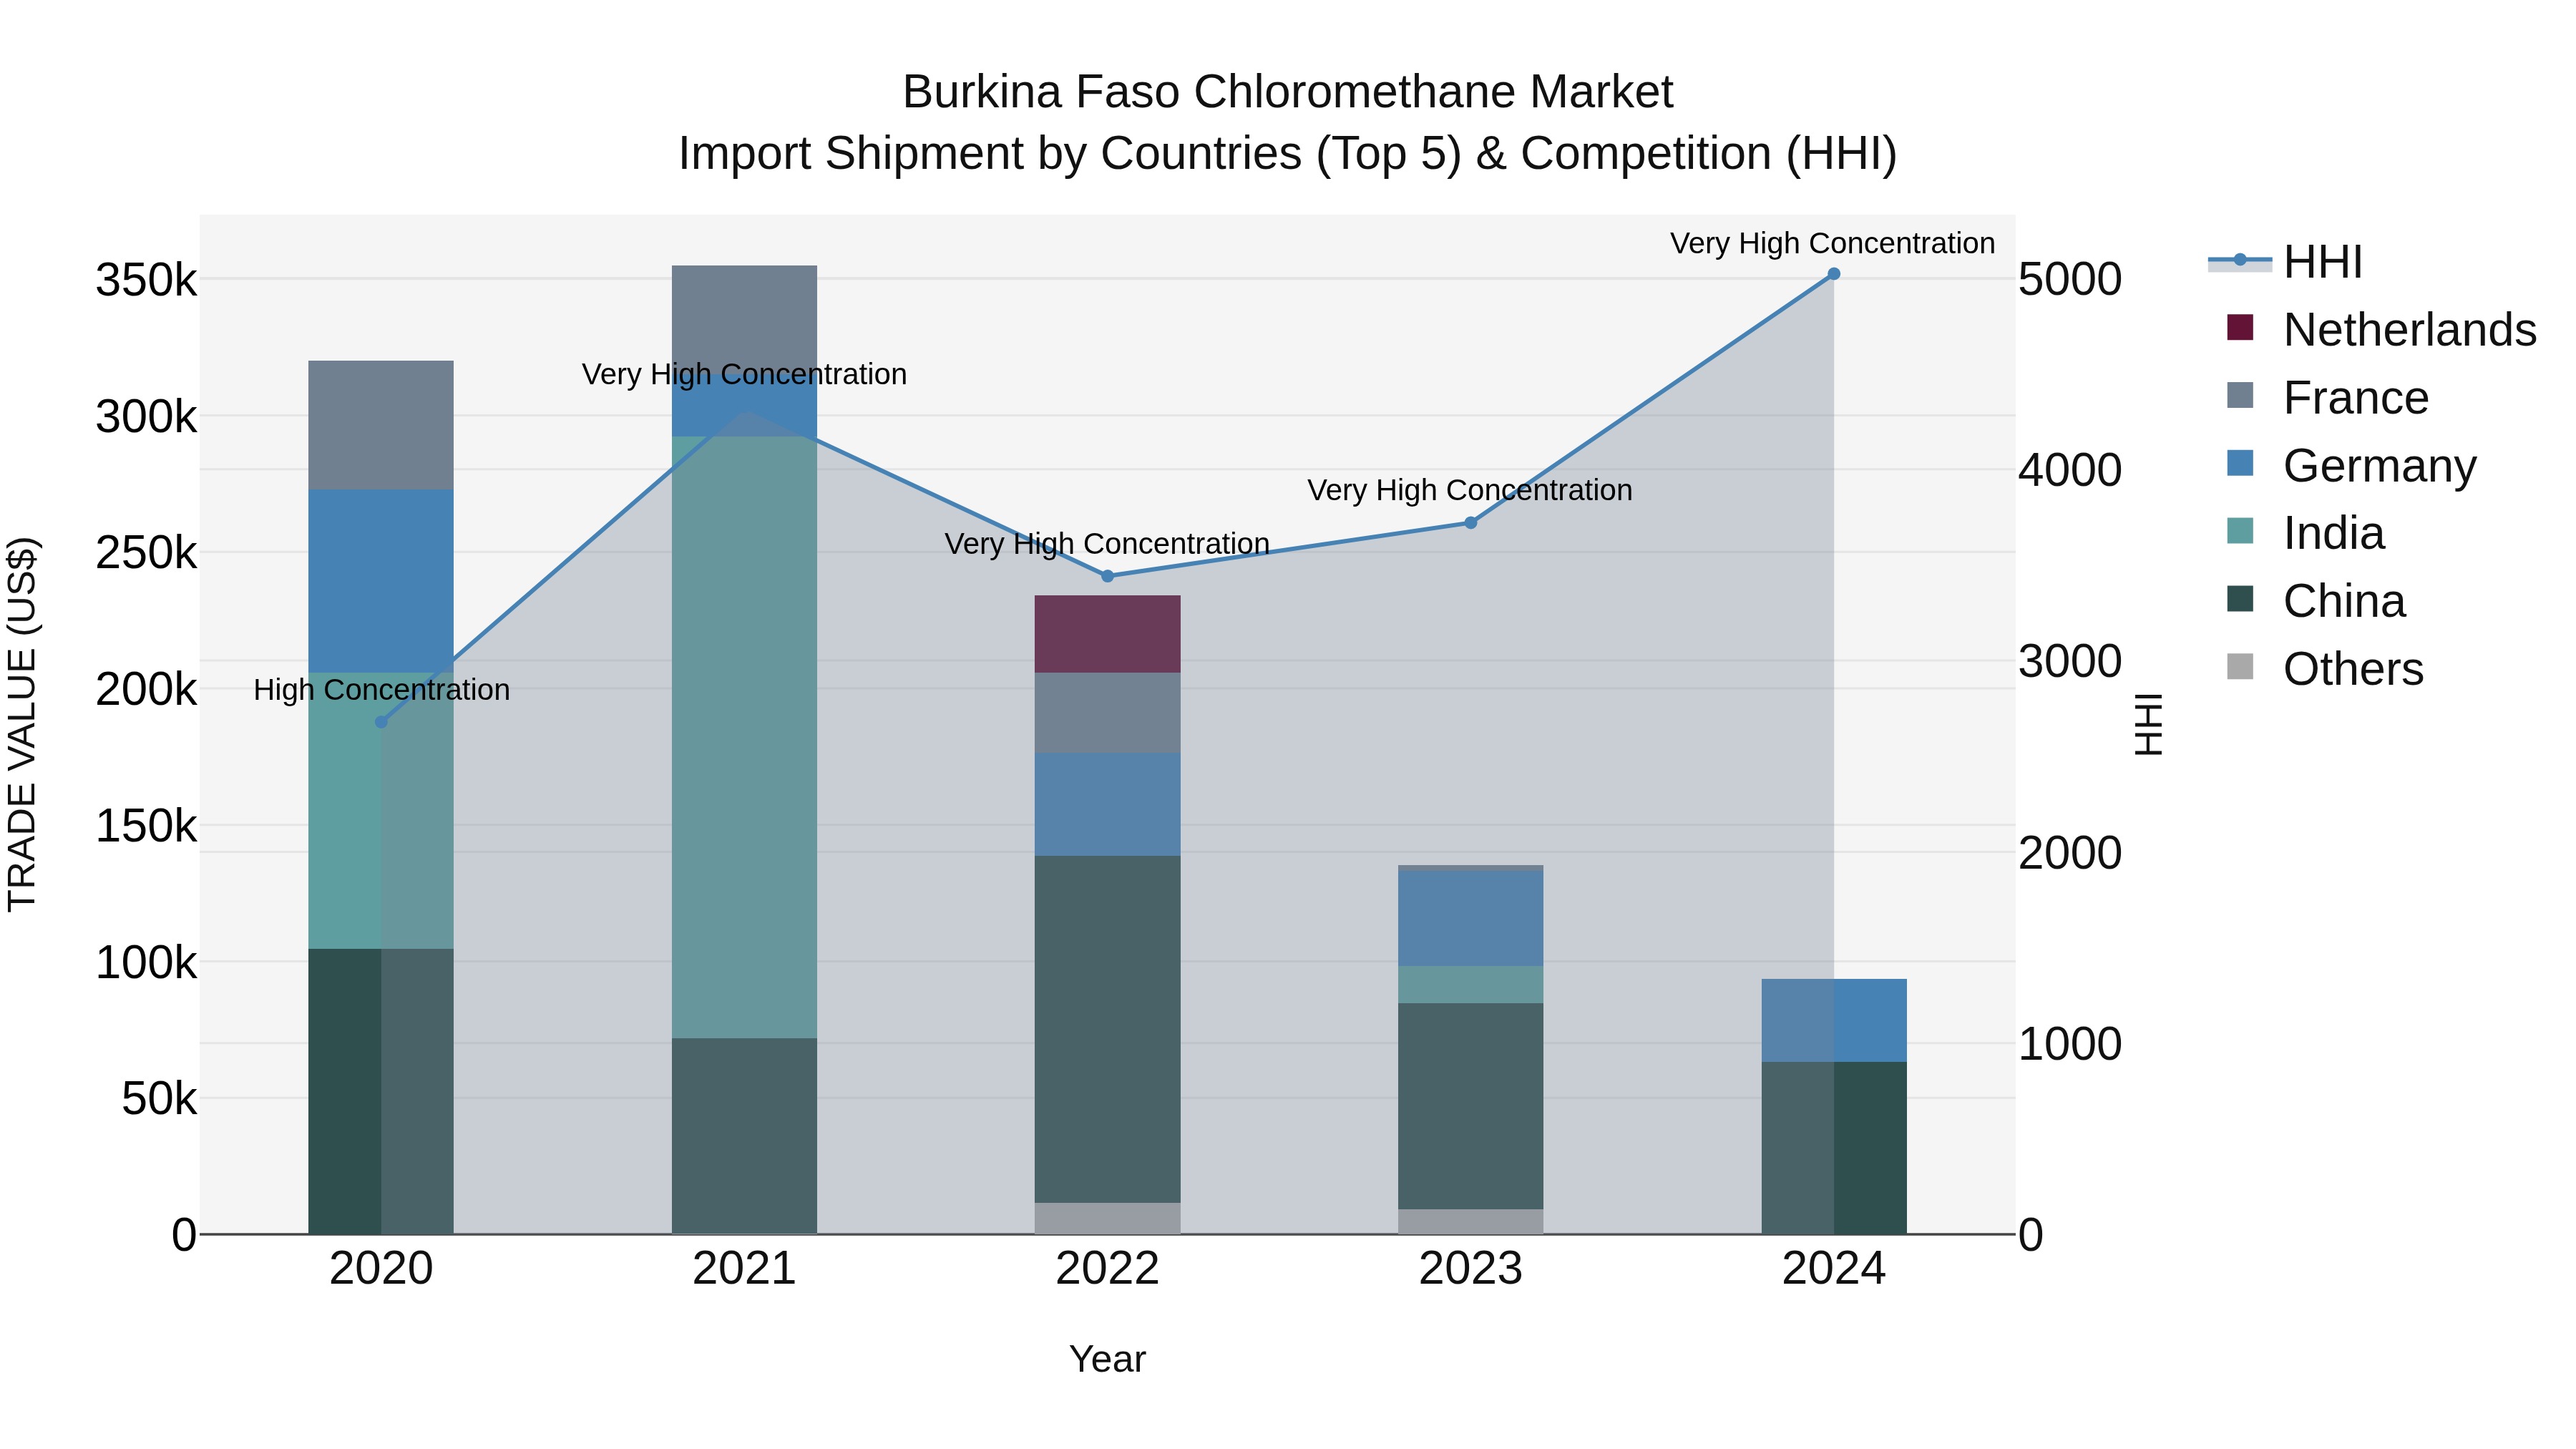Click the 1000 HHI axis tick
The height and width of the screenshot is (1449, 2576).
click(2070, 1044)
